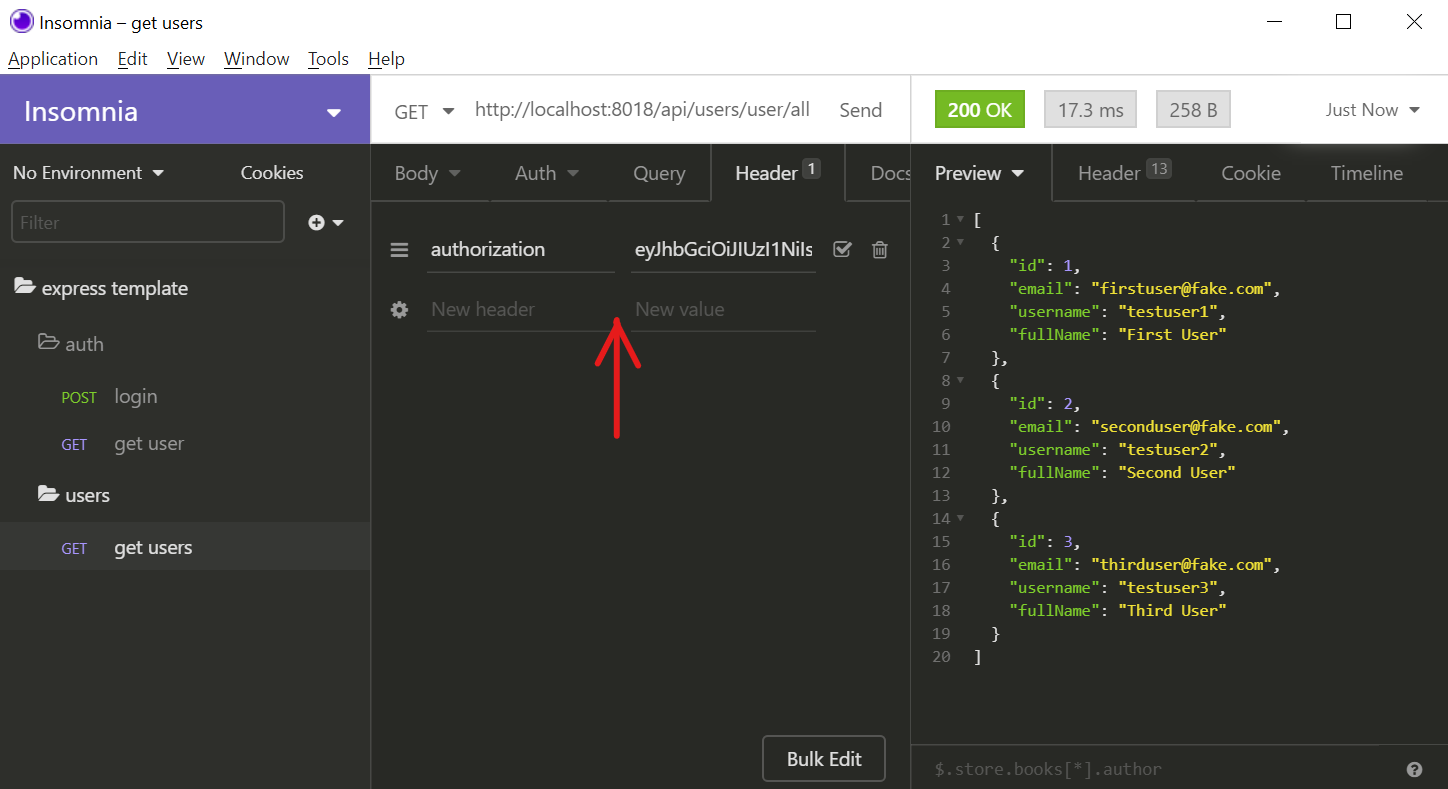Click the "seconduser@fake.com" email value
The height and width of the screenshot is (789, 1448).
coord(1186,426)
